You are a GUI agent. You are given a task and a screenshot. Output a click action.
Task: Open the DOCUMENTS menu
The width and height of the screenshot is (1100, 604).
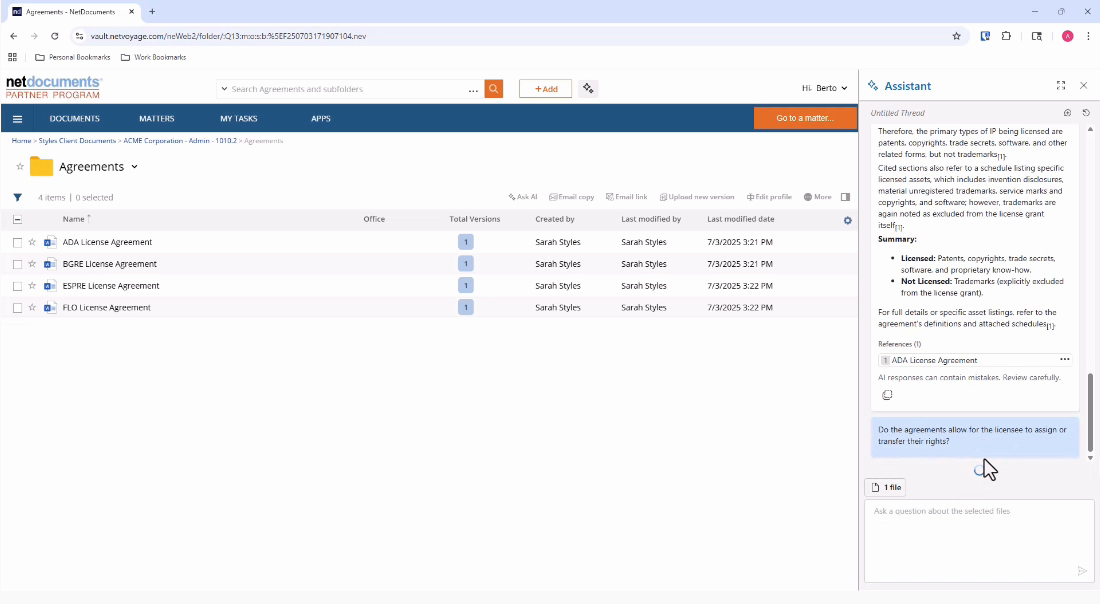click(x=74, y=119)
